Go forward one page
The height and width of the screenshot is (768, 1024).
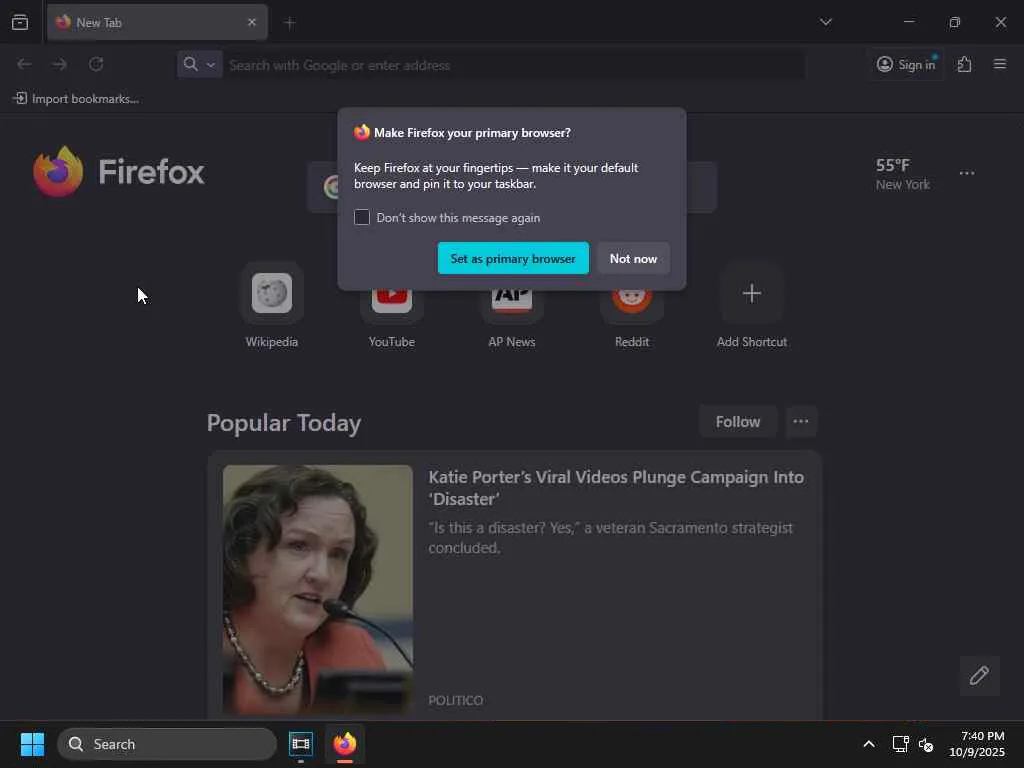[59, 64]
